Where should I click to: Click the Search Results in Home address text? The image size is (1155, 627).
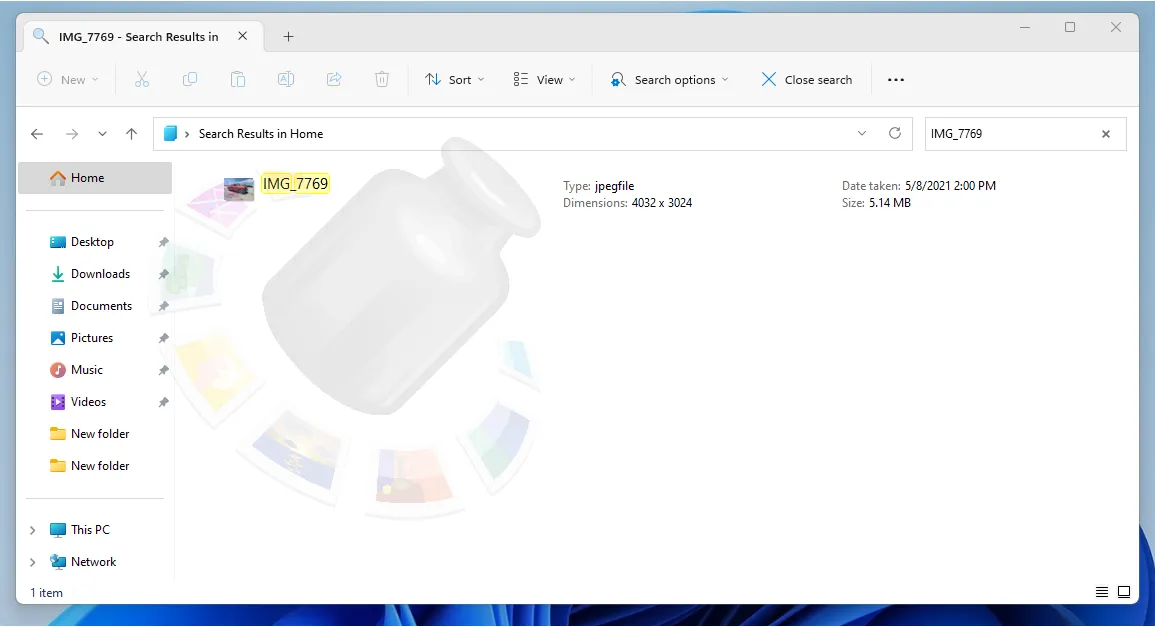261,134
